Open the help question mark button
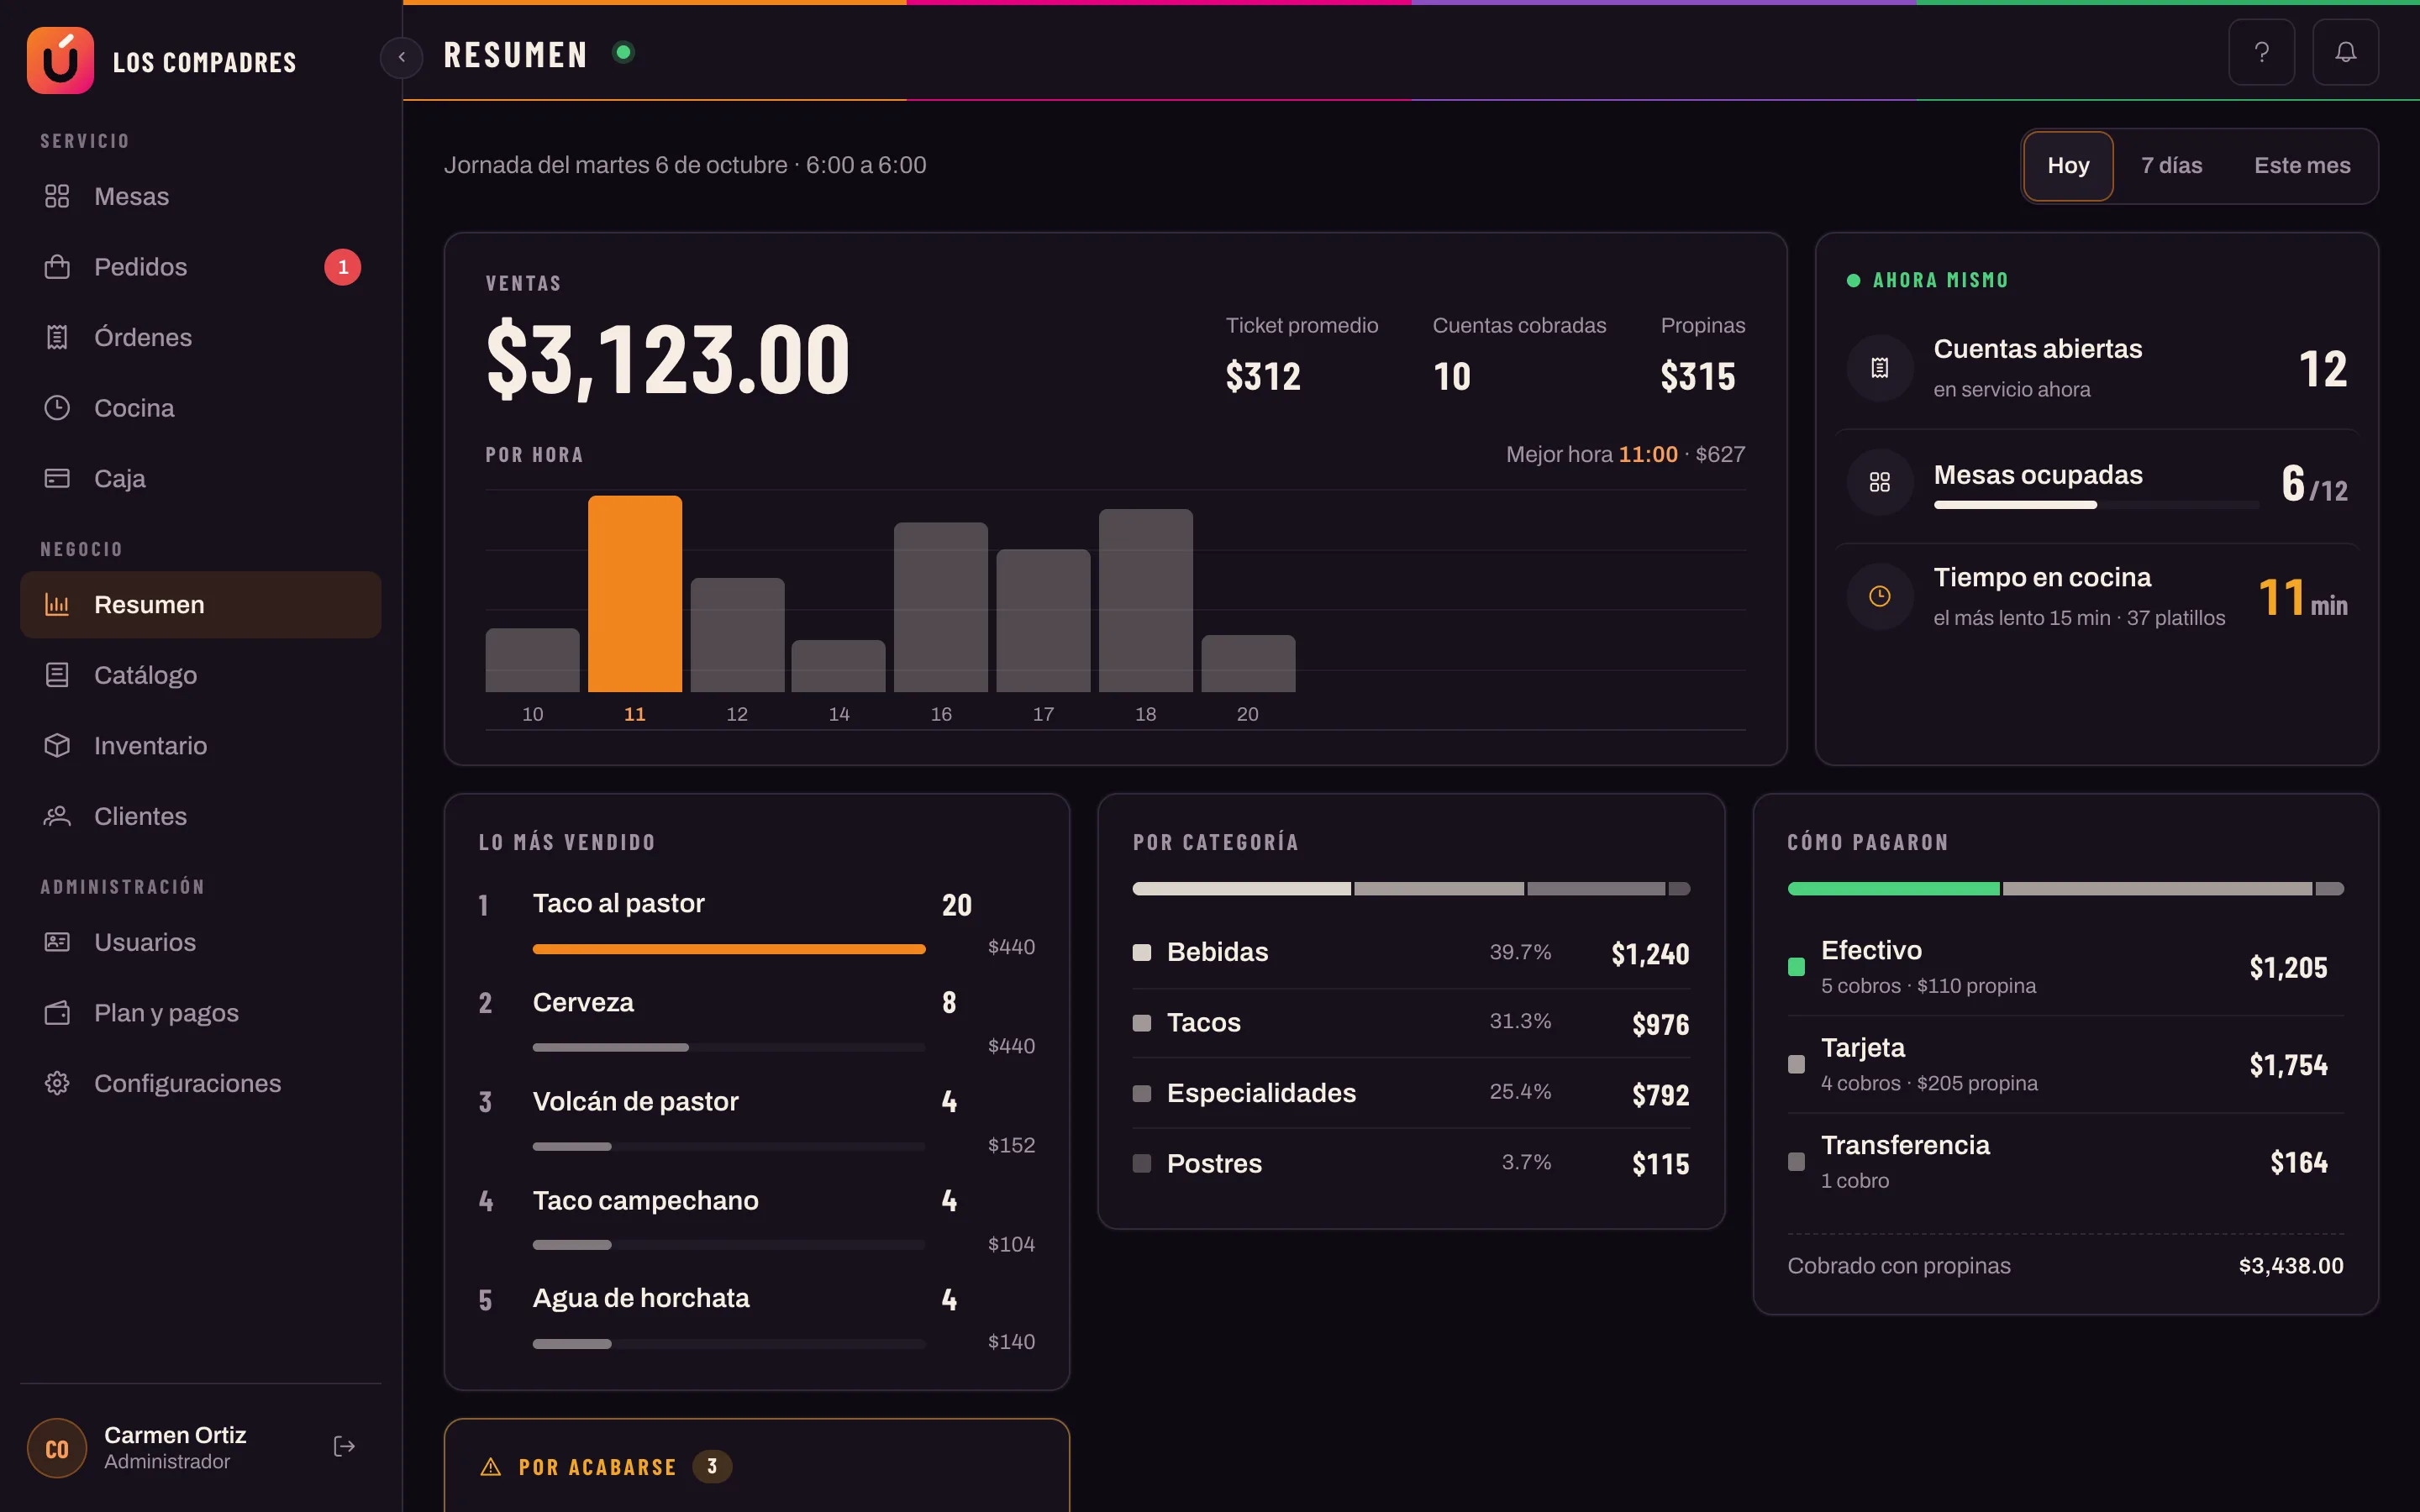The width and height of the screenshot is (2420, 1512). 2261,53
